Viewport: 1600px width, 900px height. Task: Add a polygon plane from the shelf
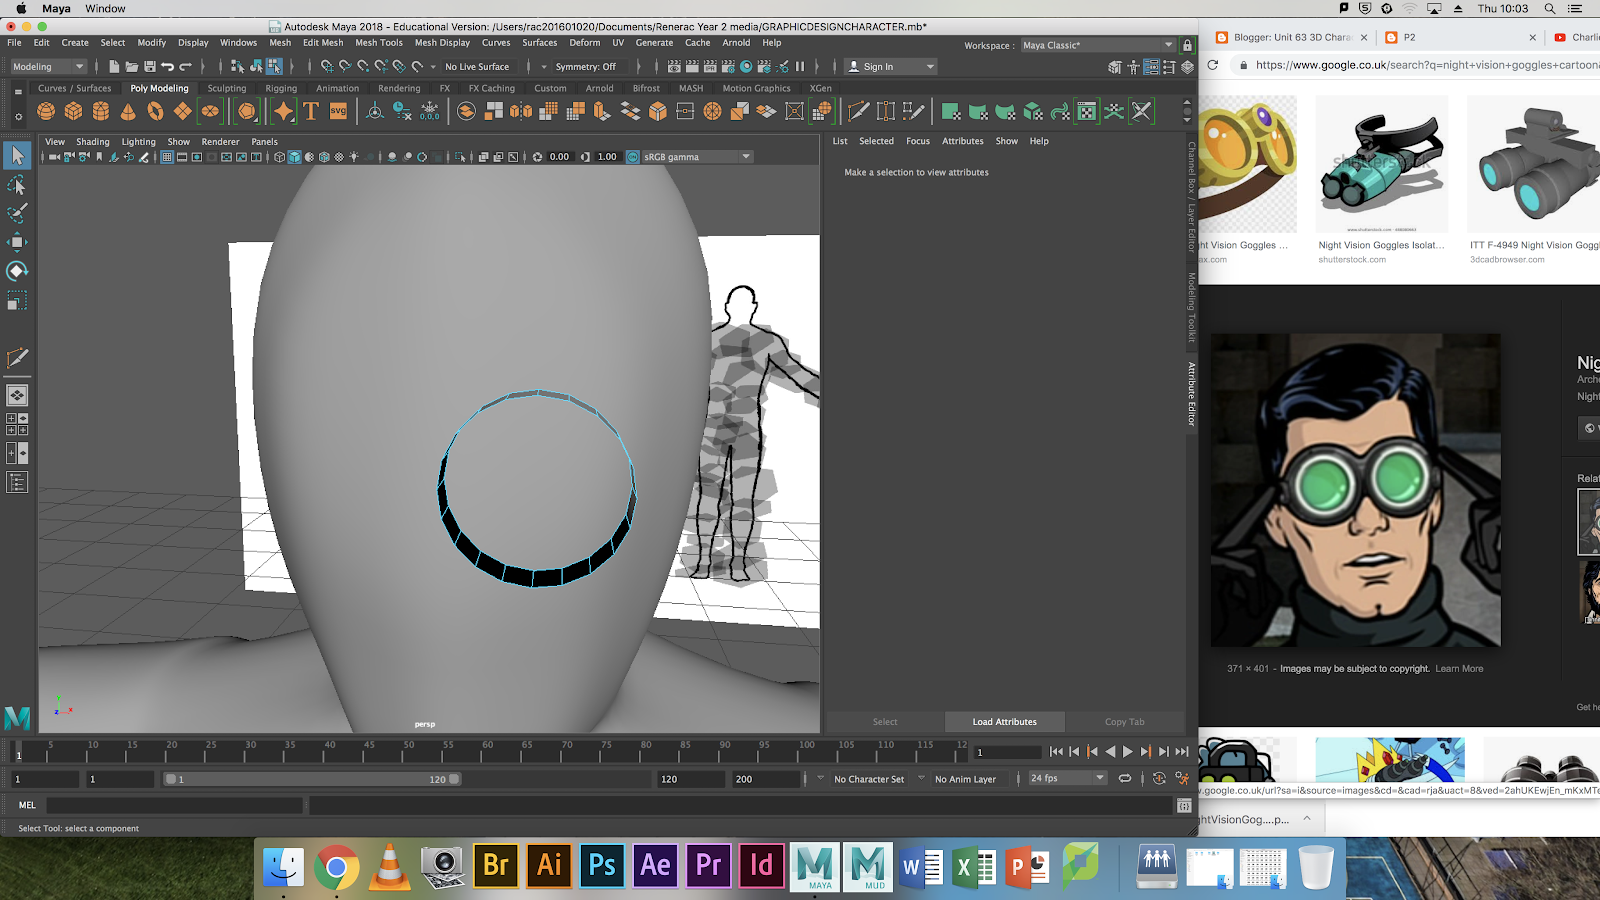coord(183,112)
